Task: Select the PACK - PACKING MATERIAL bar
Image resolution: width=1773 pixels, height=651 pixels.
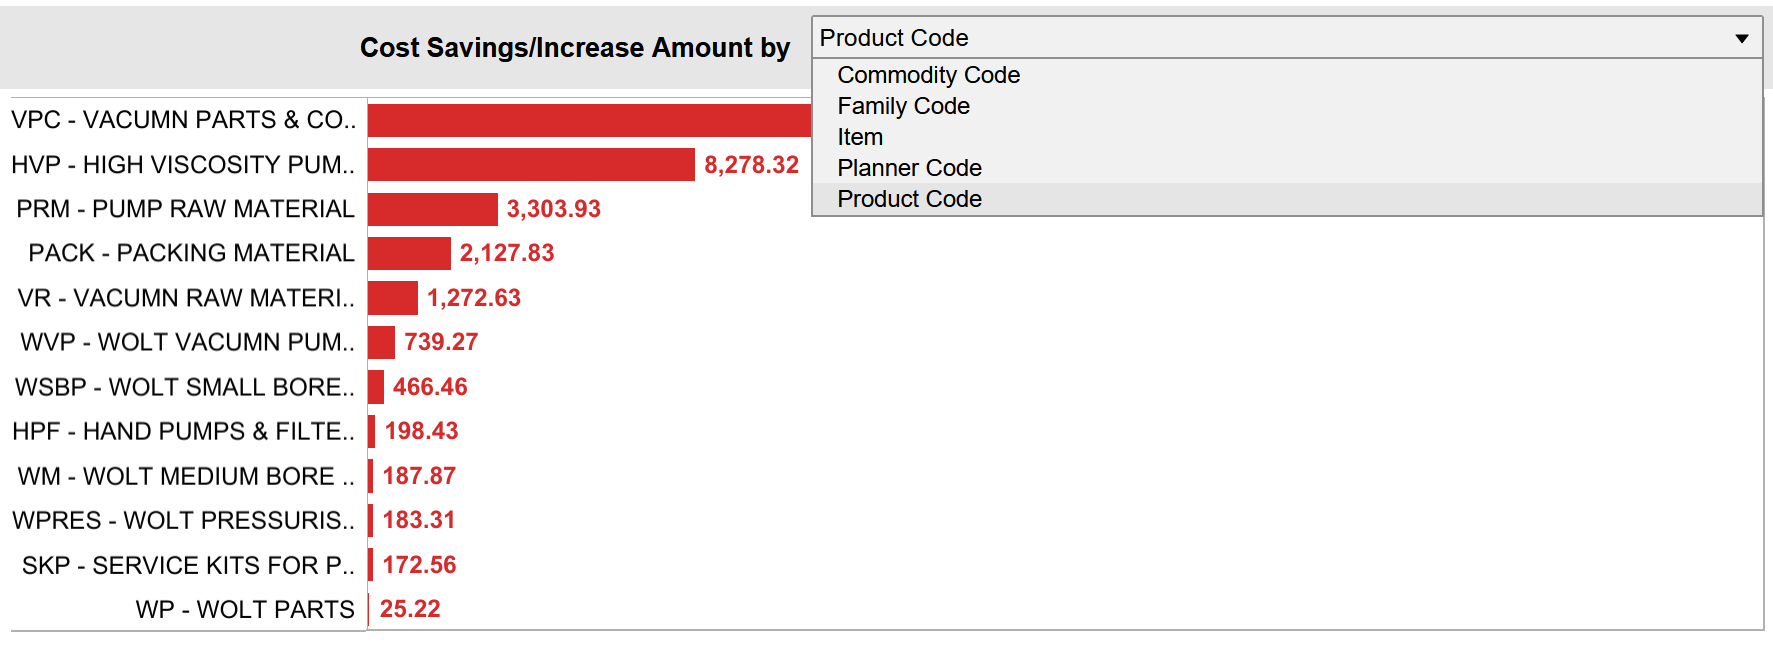Action: click(409, 253)
